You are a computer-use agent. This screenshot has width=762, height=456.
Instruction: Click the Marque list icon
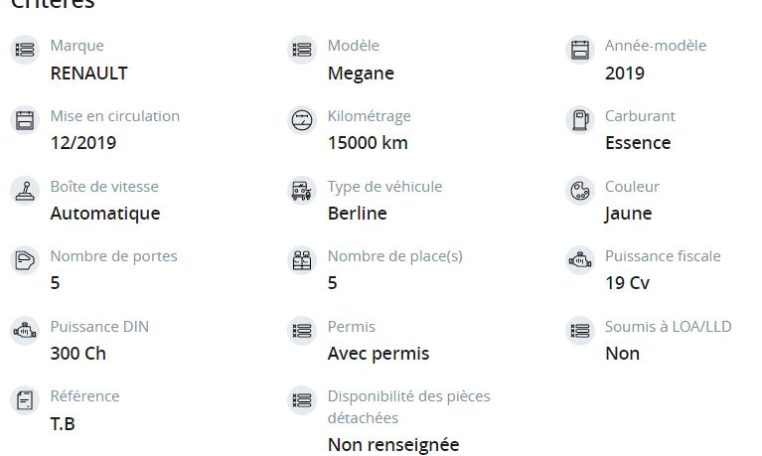tap(25, 50)
